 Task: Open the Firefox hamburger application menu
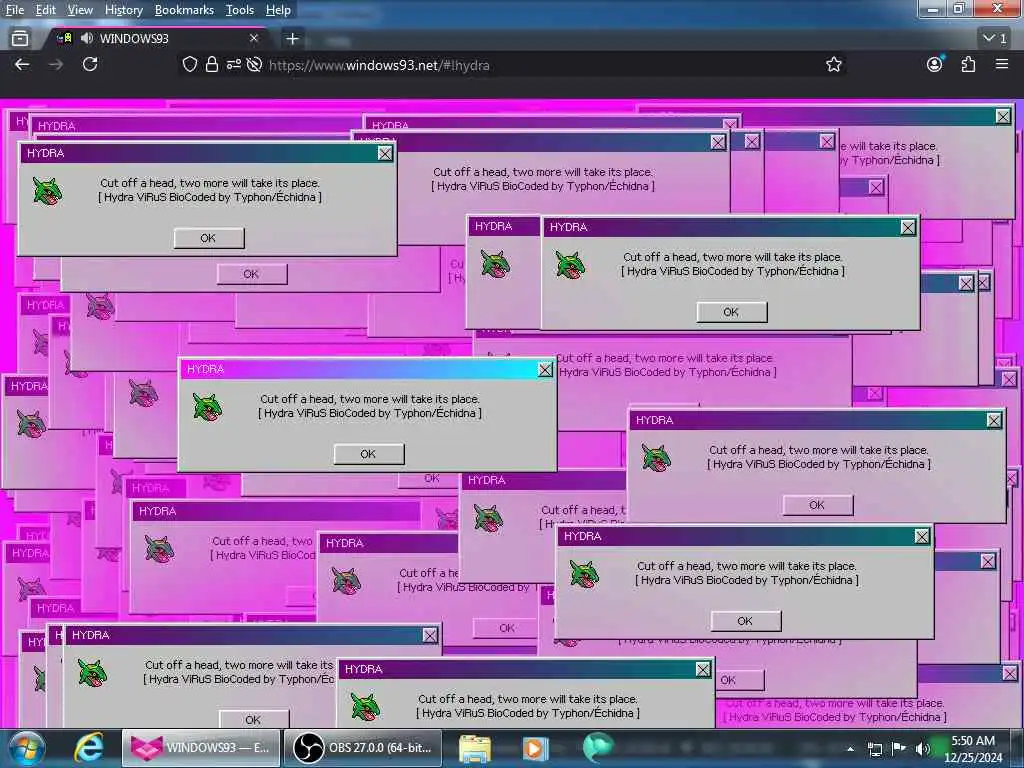1002,64
